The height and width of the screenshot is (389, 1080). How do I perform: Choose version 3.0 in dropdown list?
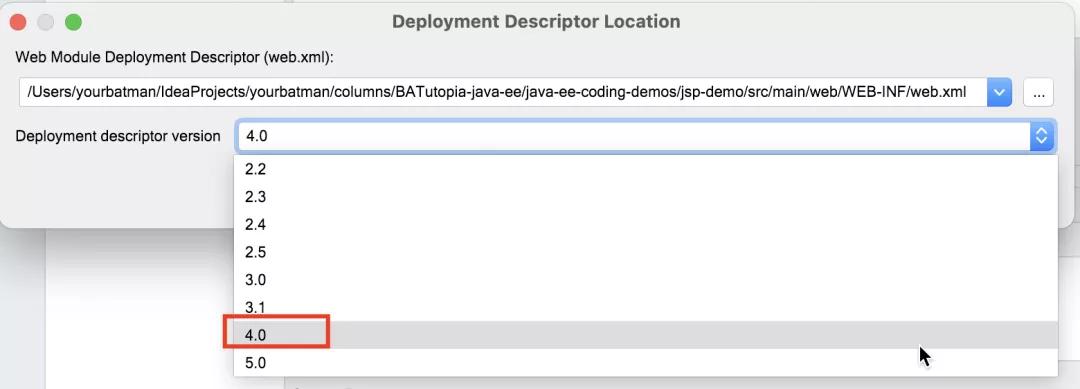(x=645, y=280)
